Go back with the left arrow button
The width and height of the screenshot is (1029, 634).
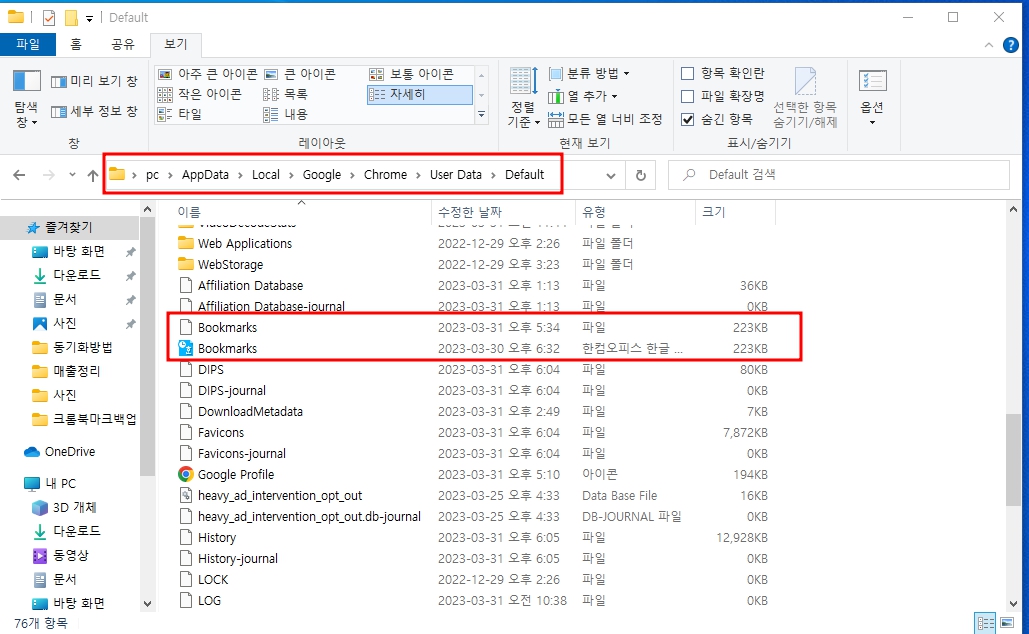click(19, 175)
